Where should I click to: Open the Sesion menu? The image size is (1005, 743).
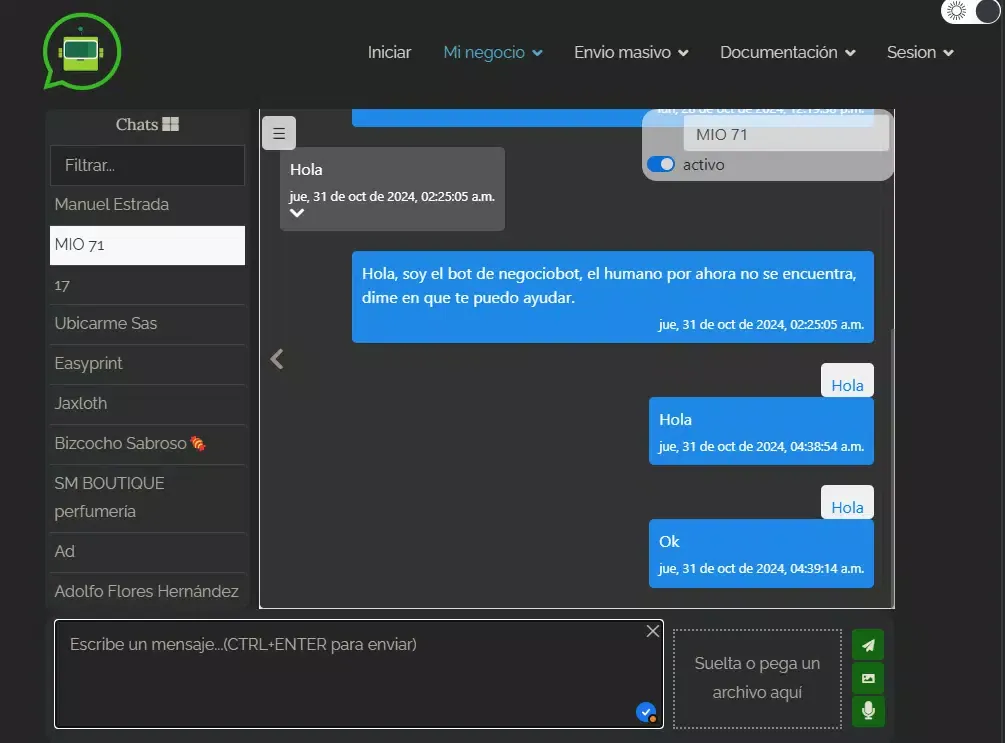(x=920, y=52)
